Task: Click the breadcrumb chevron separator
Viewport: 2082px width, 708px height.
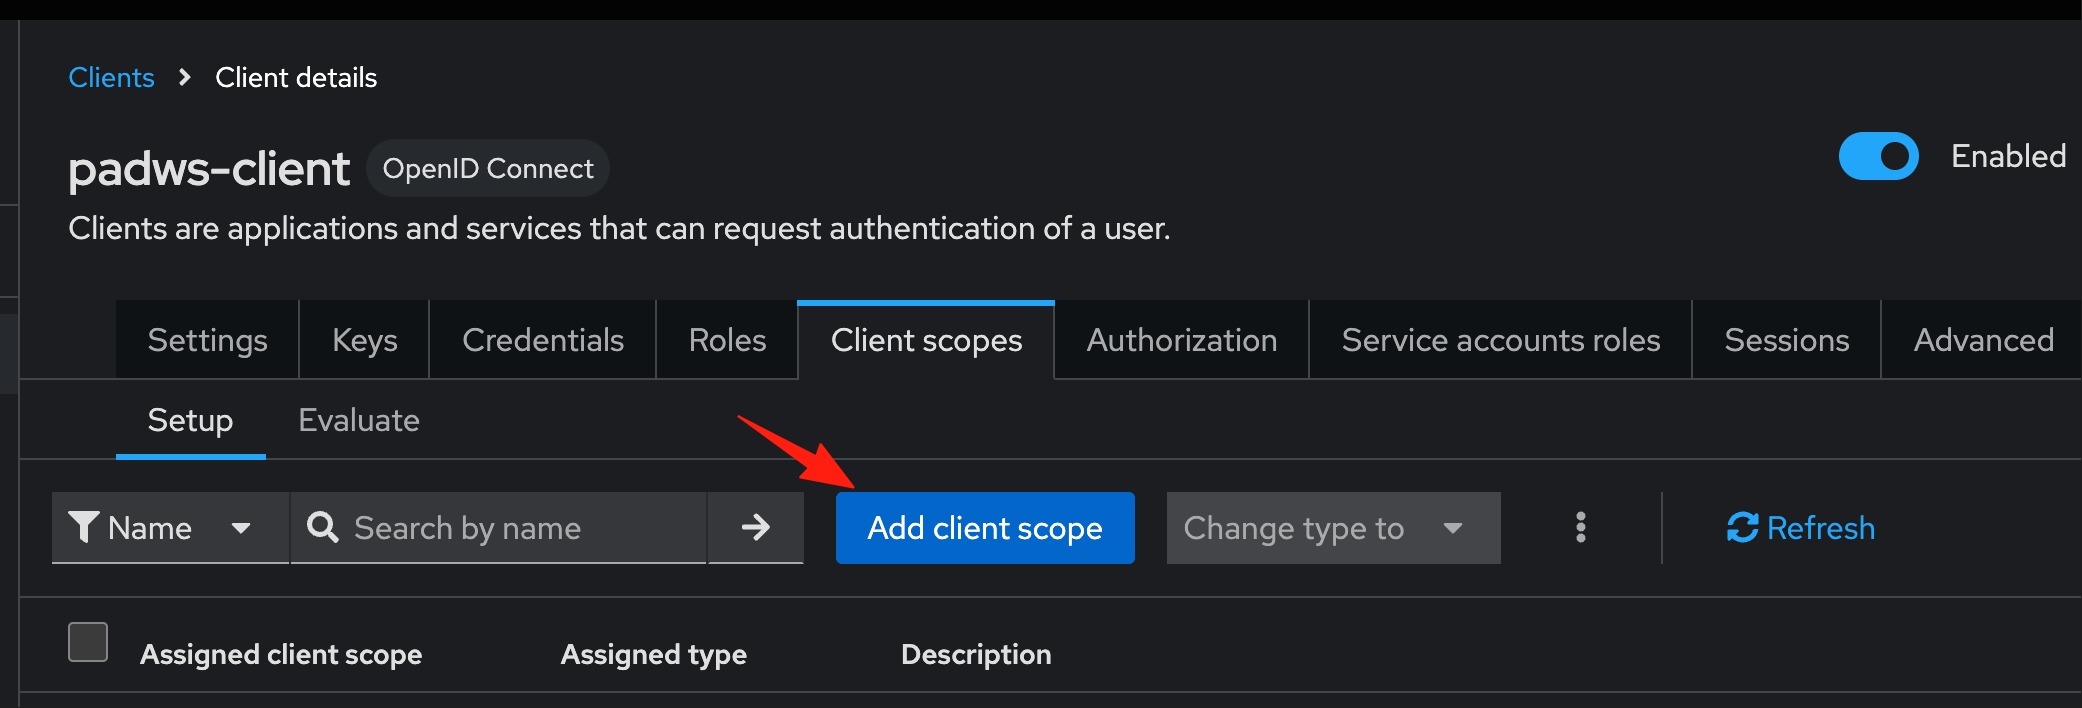Action: point(184,77)
